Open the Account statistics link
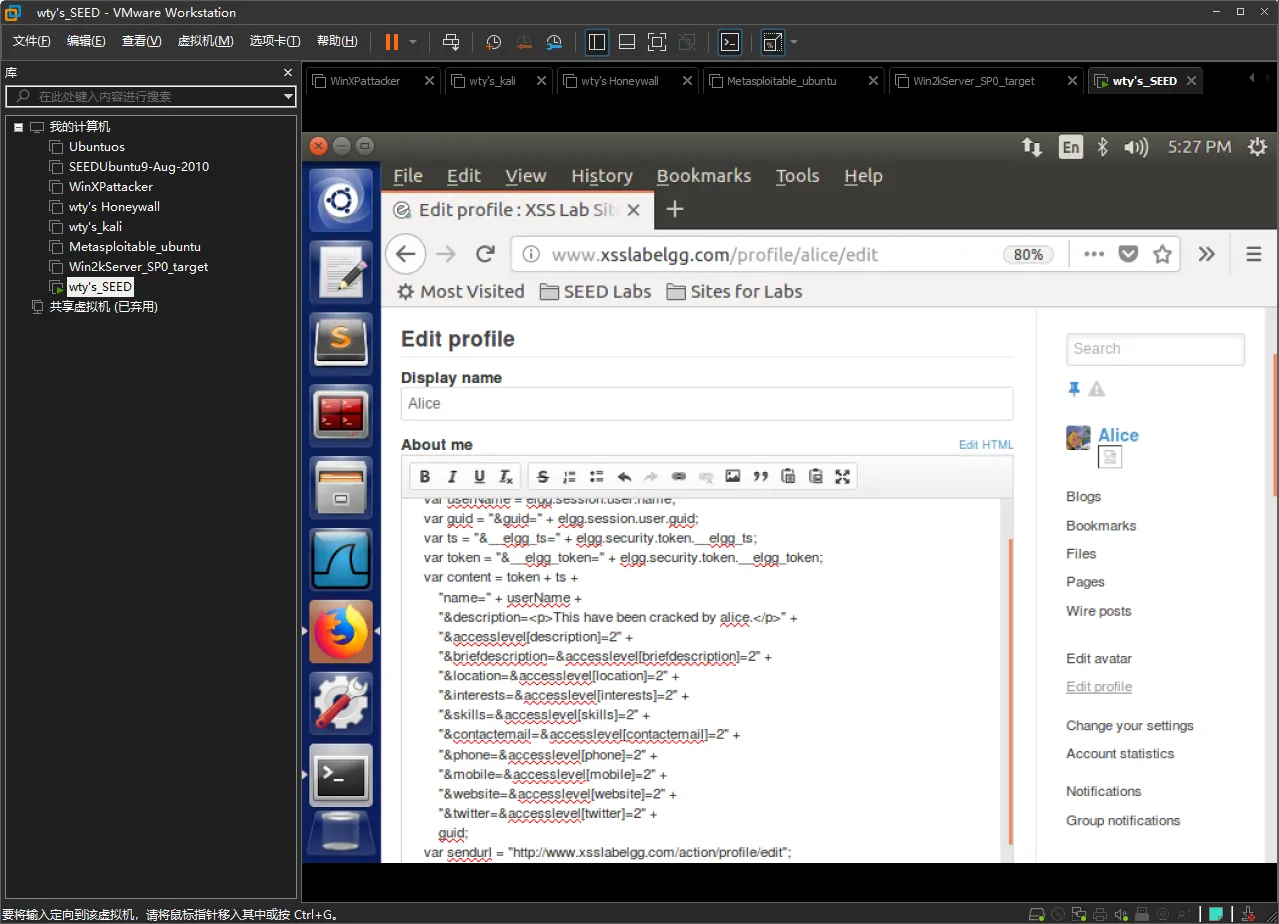Viewport: 1279px width, 924px height. 1120,754
